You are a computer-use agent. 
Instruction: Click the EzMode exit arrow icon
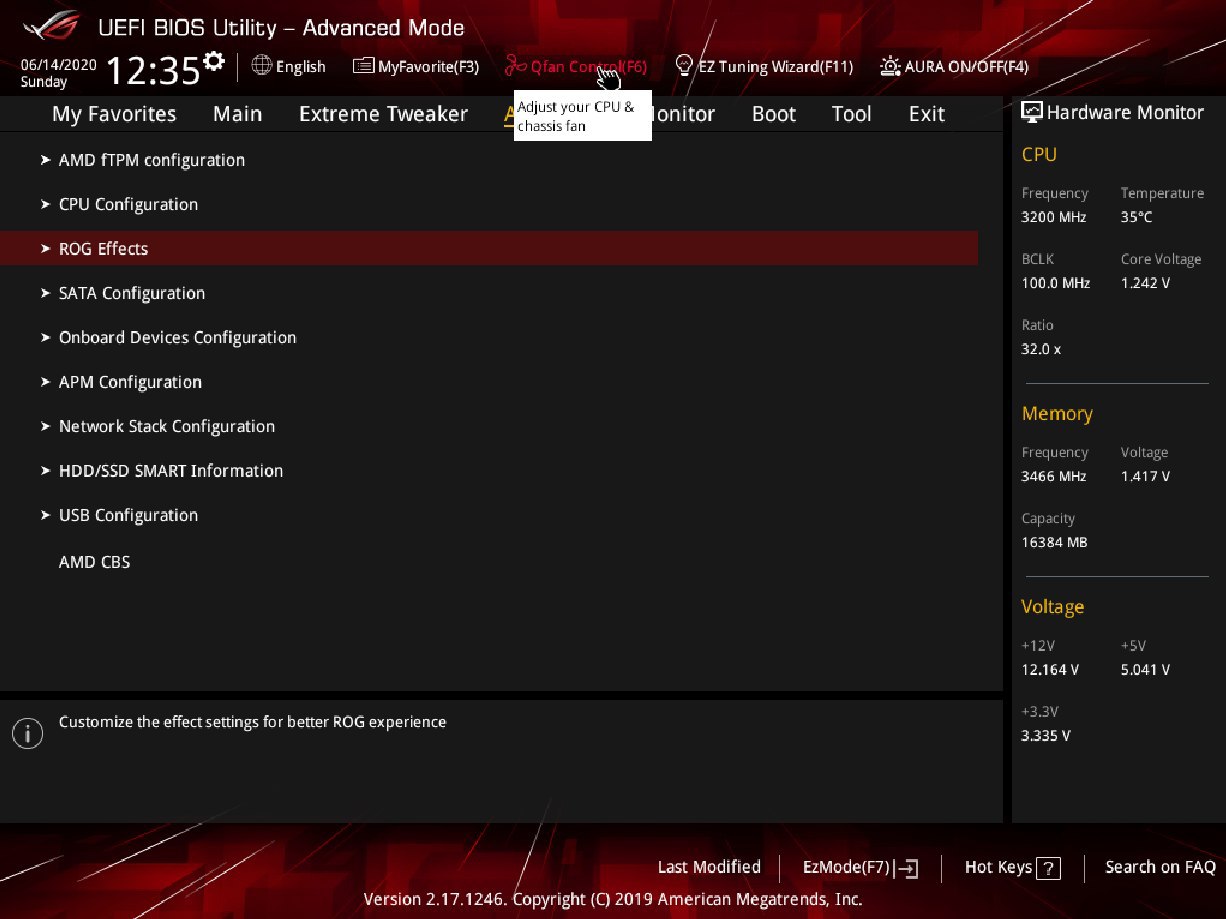[x=908, y=868]
